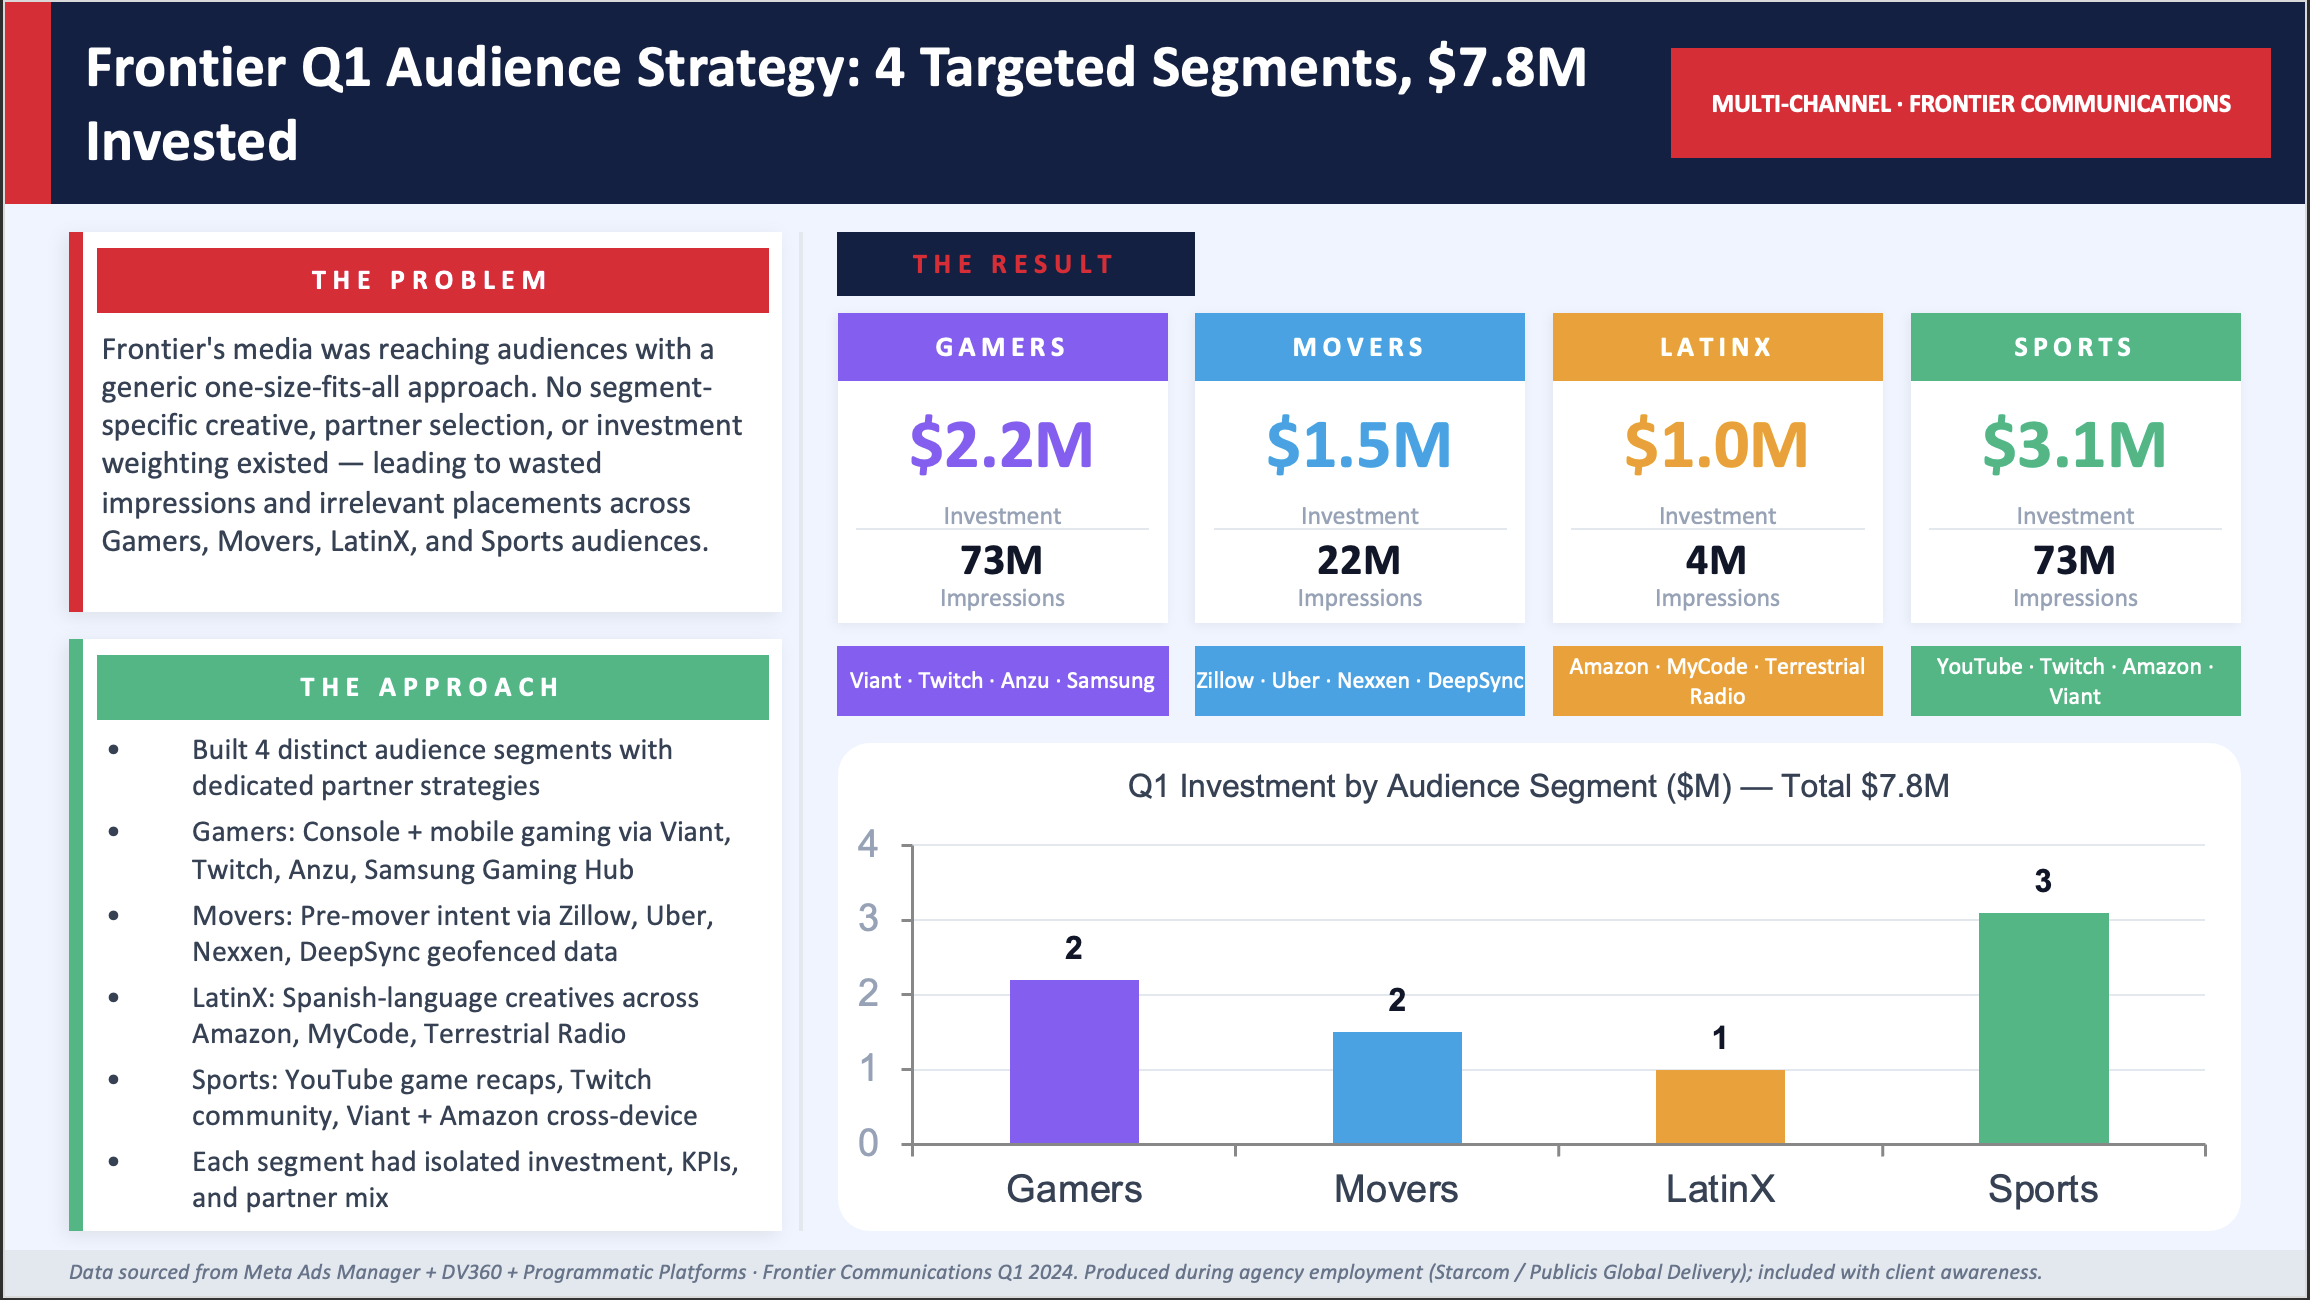This screenshot has width=2310, height=1300.
Task: Click the Viant · Twitch · Anzu · Samsung partner tag
Action: 1002,681
